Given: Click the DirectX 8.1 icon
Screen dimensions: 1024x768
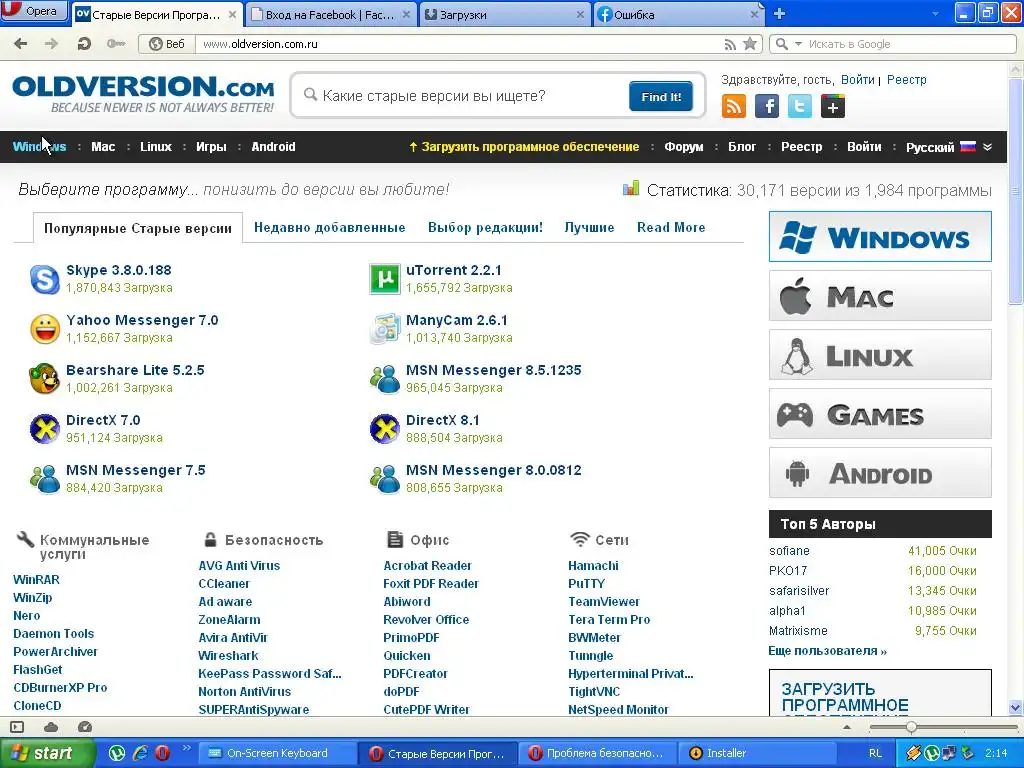Looking at the screenshot, I should click(x=384, y=429).
